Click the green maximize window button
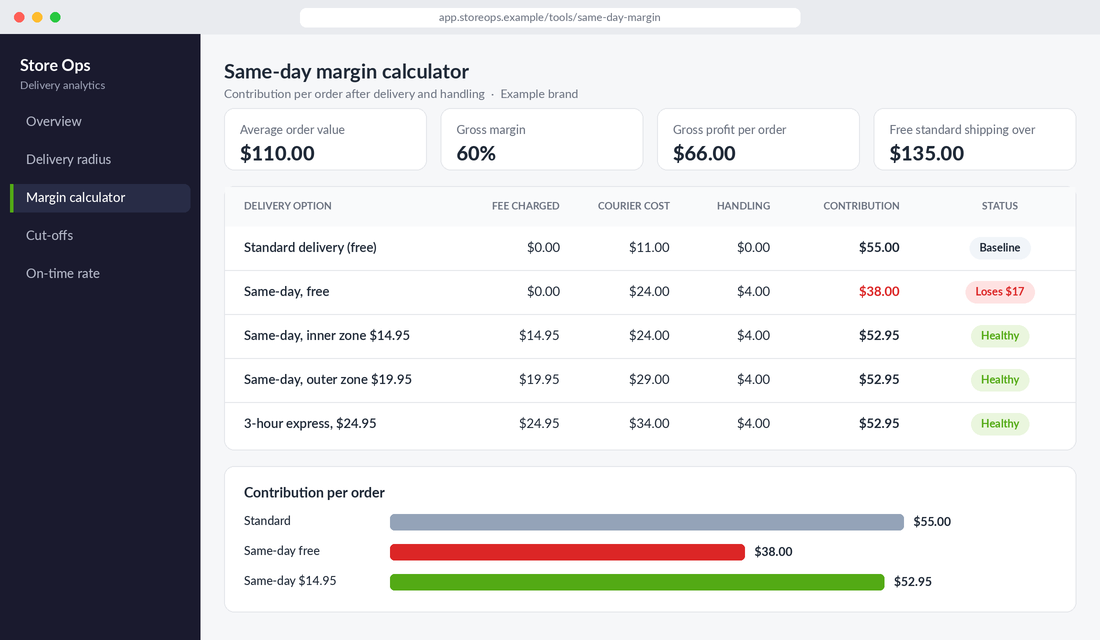The height and width of the screenshot is (640, 1100). [x=55, y=18]
